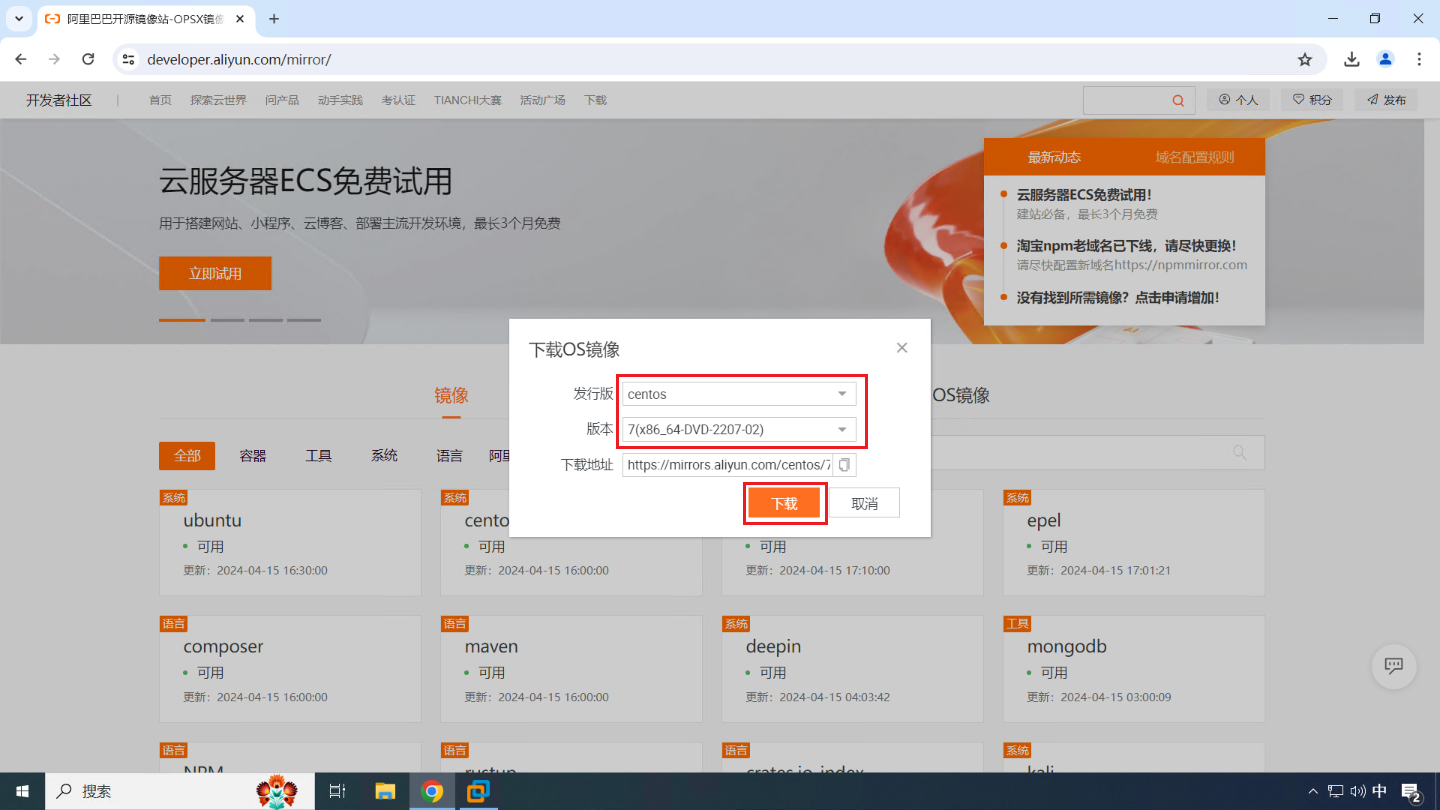1440x810 pixels.
Task: Select the 工具 filter
Action: (x=318, y=455)
